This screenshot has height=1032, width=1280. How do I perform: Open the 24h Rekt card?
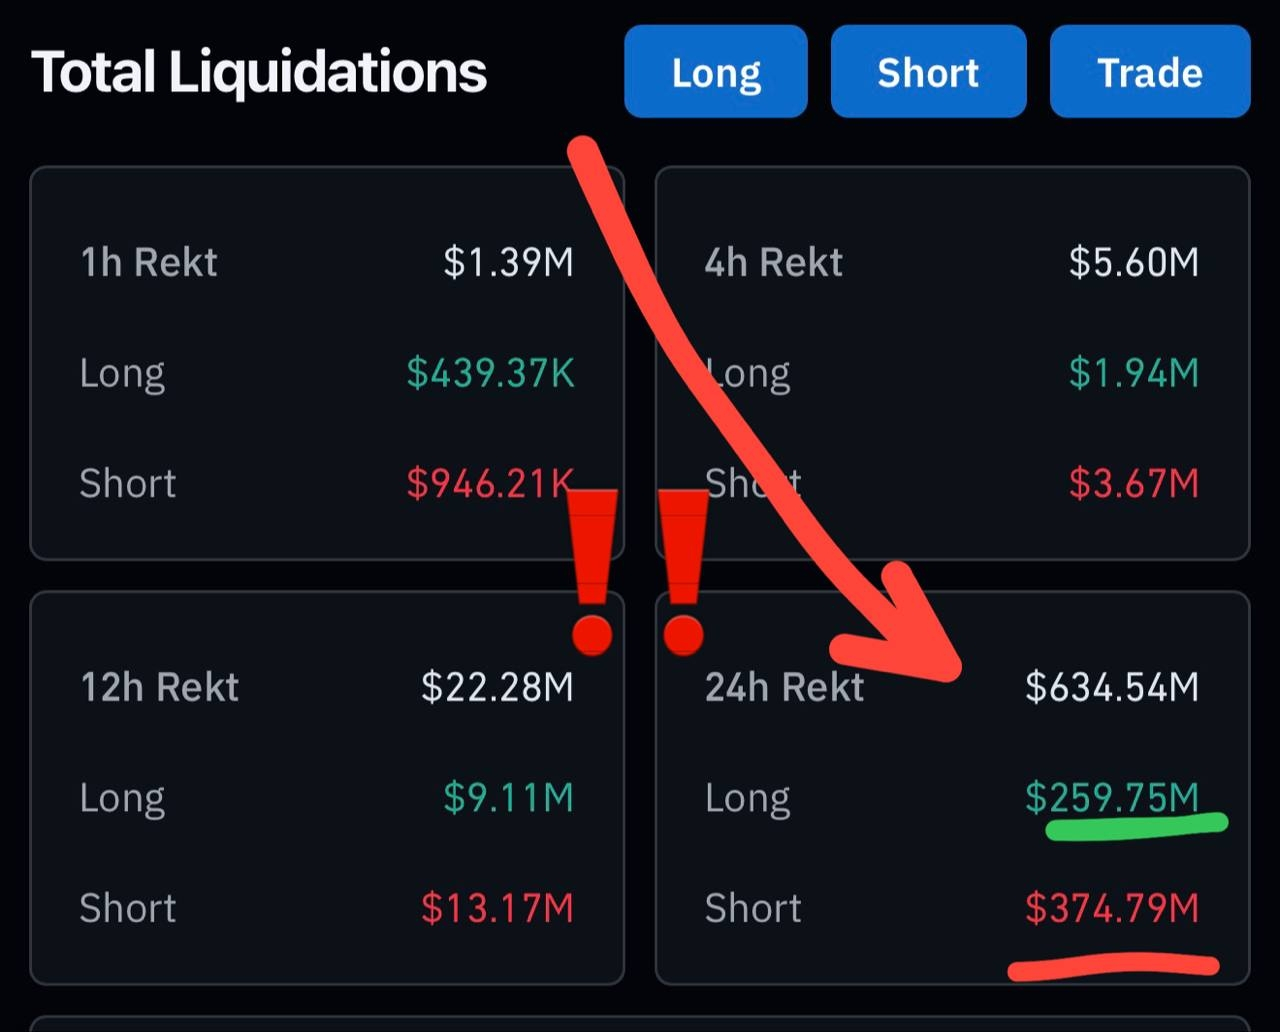(x=952, y=788)
